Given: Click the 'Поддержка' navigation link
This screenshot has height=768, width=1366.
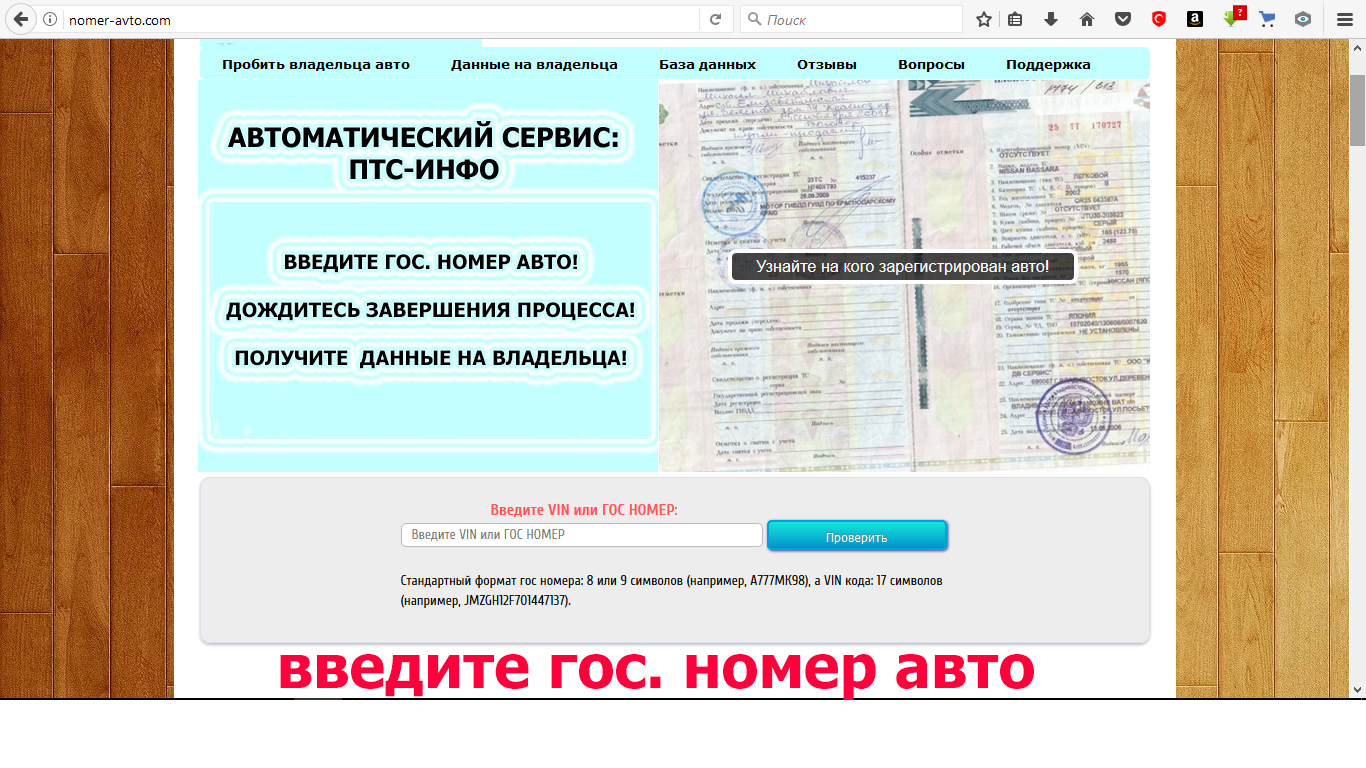Looking at the screenshot, I should pyautogui.click(x=1048, y=64).
